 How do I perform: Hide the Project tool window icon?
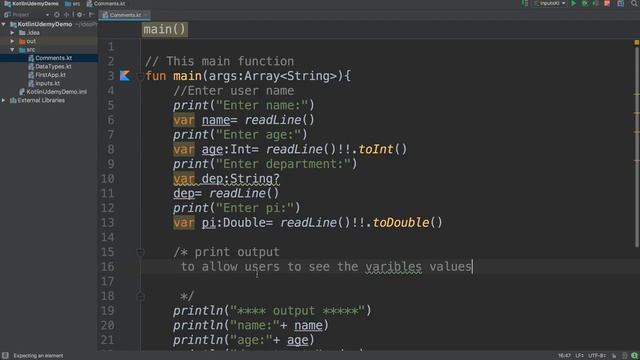pos(91,15)
